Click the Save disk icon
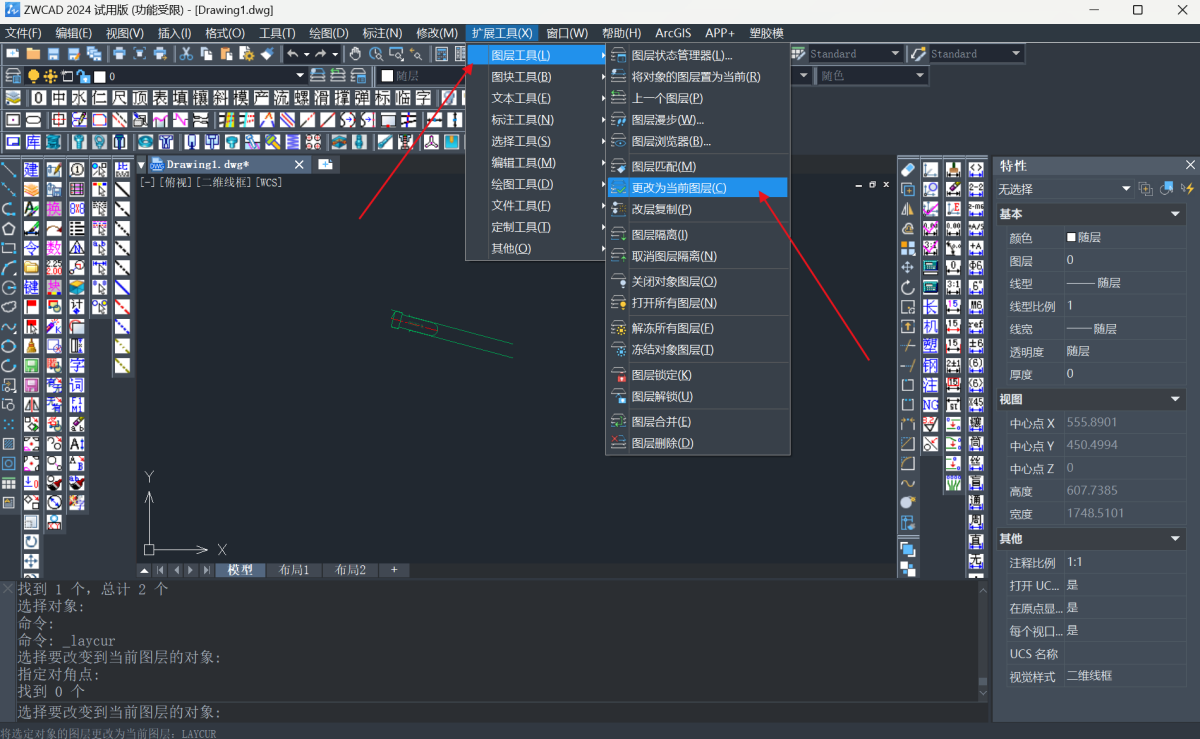1200x739 pixels. click(x=52, y=54)
